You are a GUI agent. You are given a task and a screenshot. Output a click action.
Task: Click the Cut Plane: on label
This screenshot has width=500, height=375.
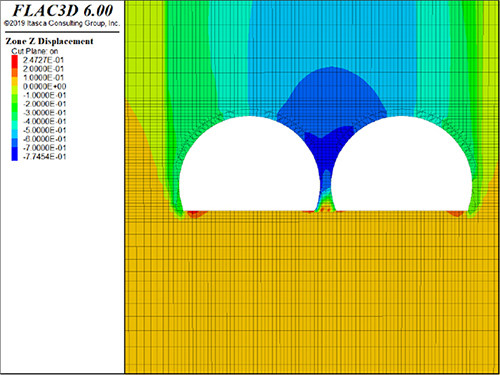point(35,51)
